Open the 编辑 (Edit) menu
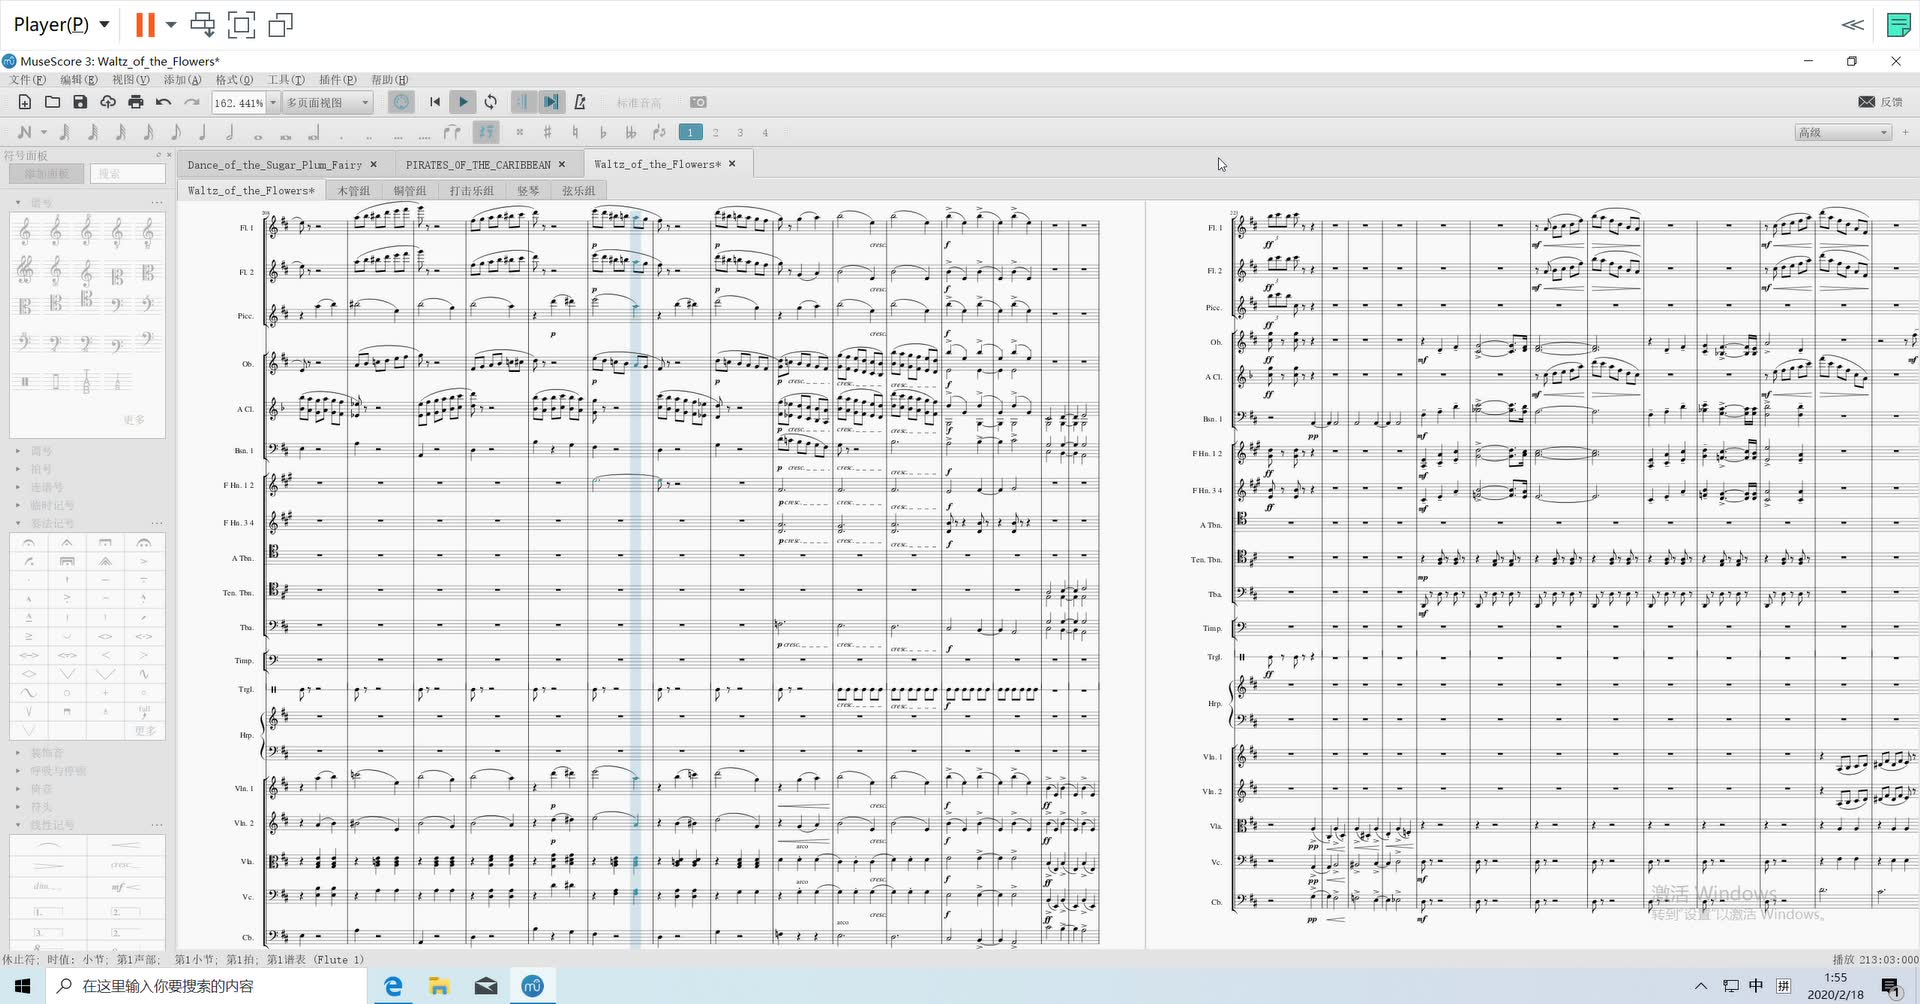 tap(79, 80)
